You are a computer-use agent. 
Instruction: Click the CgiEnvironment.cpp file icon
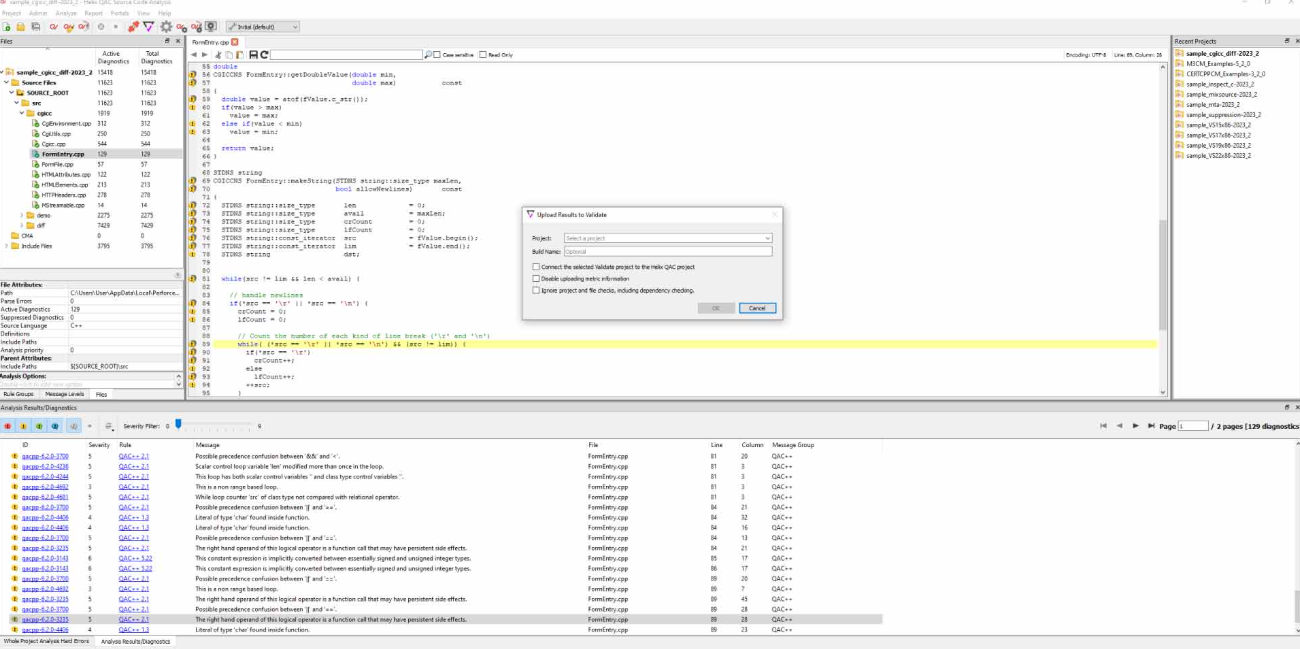pos(35,123)
